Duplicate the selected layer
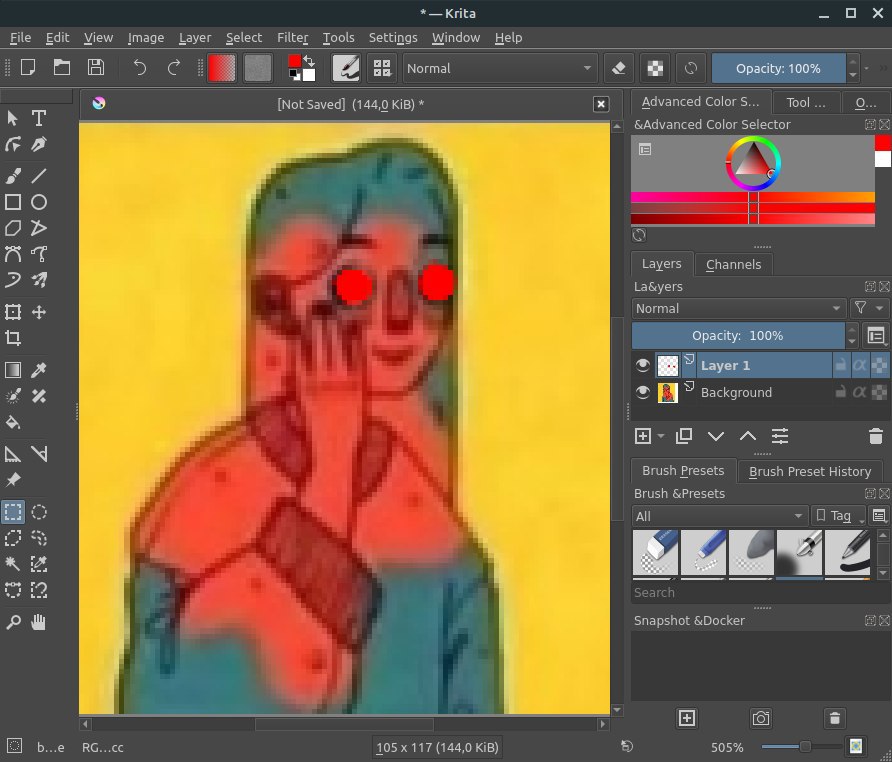 point(684,436)
